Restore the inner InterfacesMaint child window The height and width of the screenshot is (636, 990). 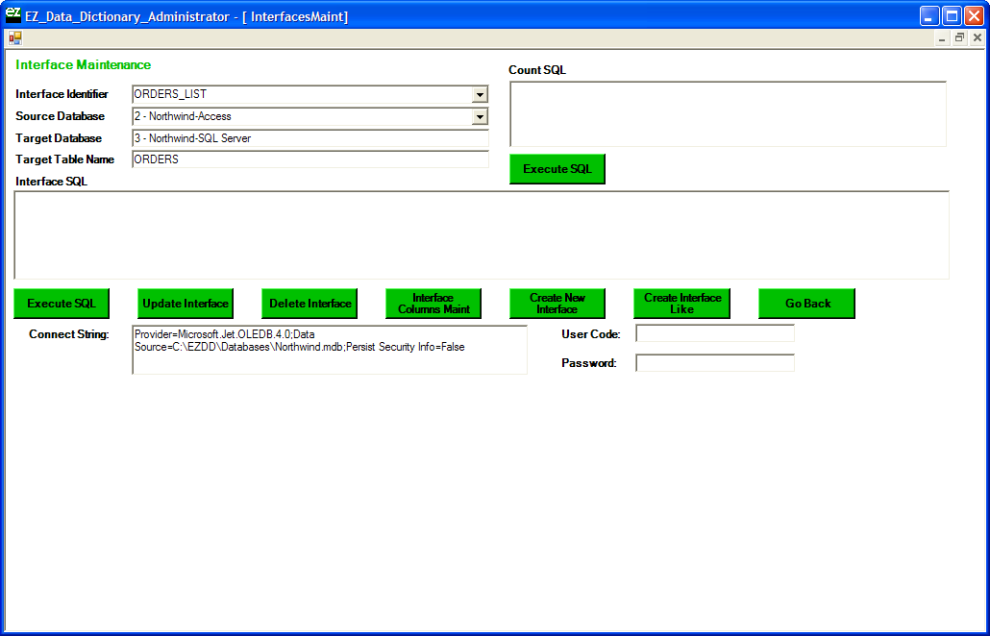[959, 38]
